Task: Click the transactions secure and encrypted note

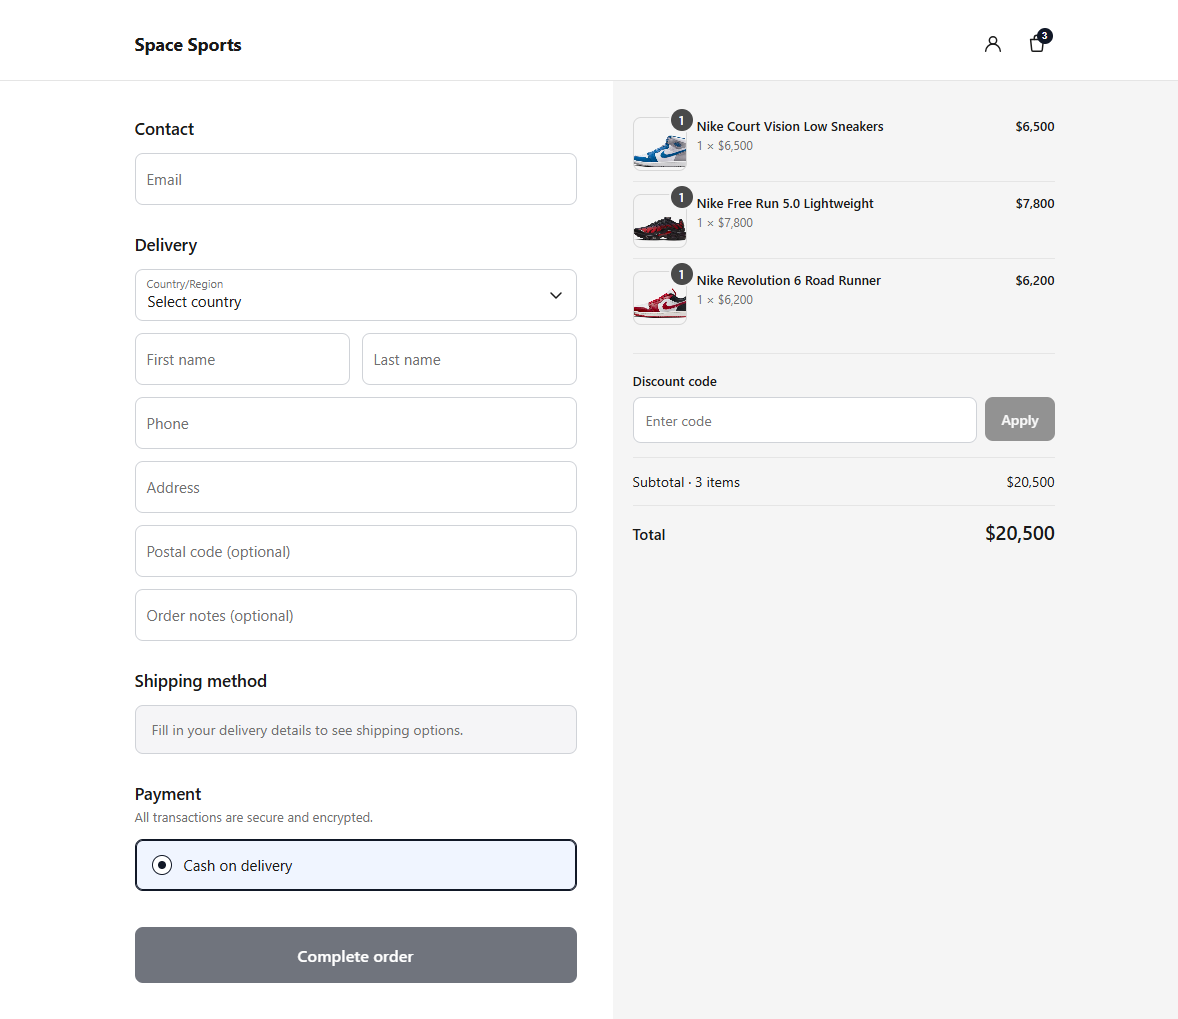Action: click(x=253, y=818)
